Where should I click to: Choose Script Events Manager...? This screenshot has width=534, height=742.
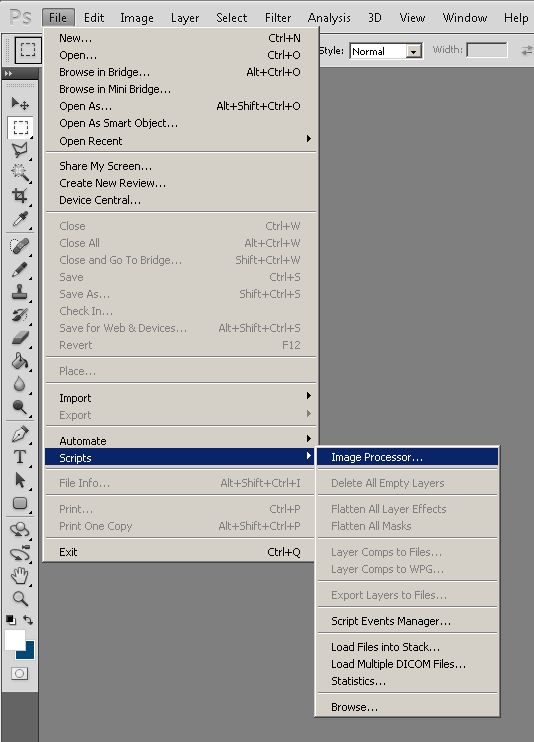(x=408, y=621)
